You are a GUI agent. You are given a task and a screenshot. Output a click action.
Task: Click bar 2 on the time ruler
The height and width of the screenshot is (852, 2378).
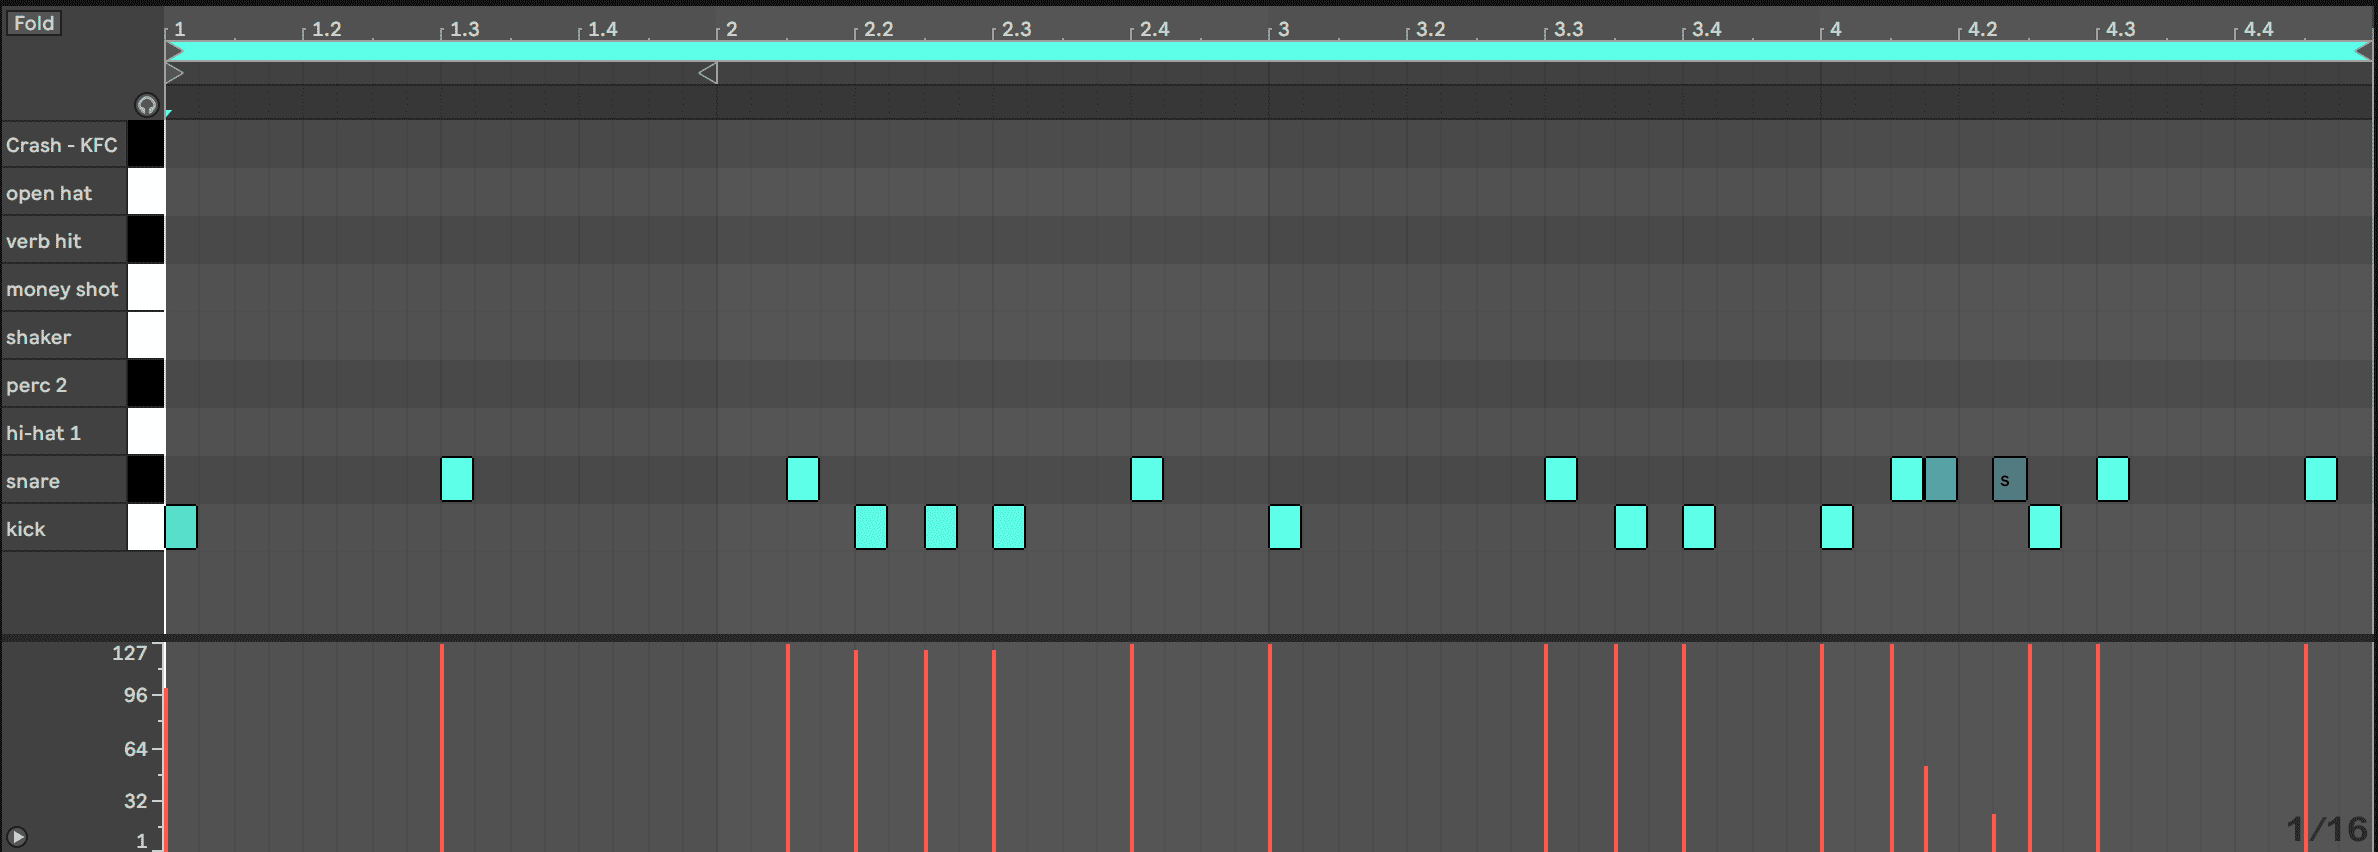(732, 29)
